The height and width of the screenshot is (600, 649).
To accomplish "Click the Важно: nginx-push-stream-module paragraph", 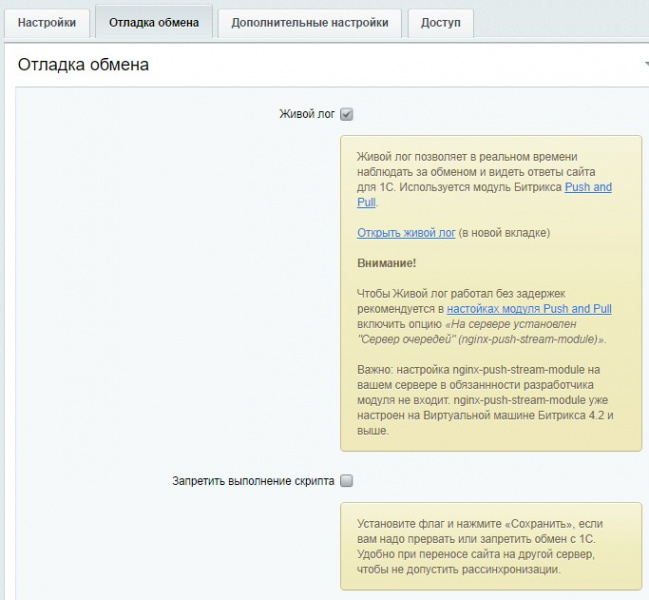I will tap(485, 400).
